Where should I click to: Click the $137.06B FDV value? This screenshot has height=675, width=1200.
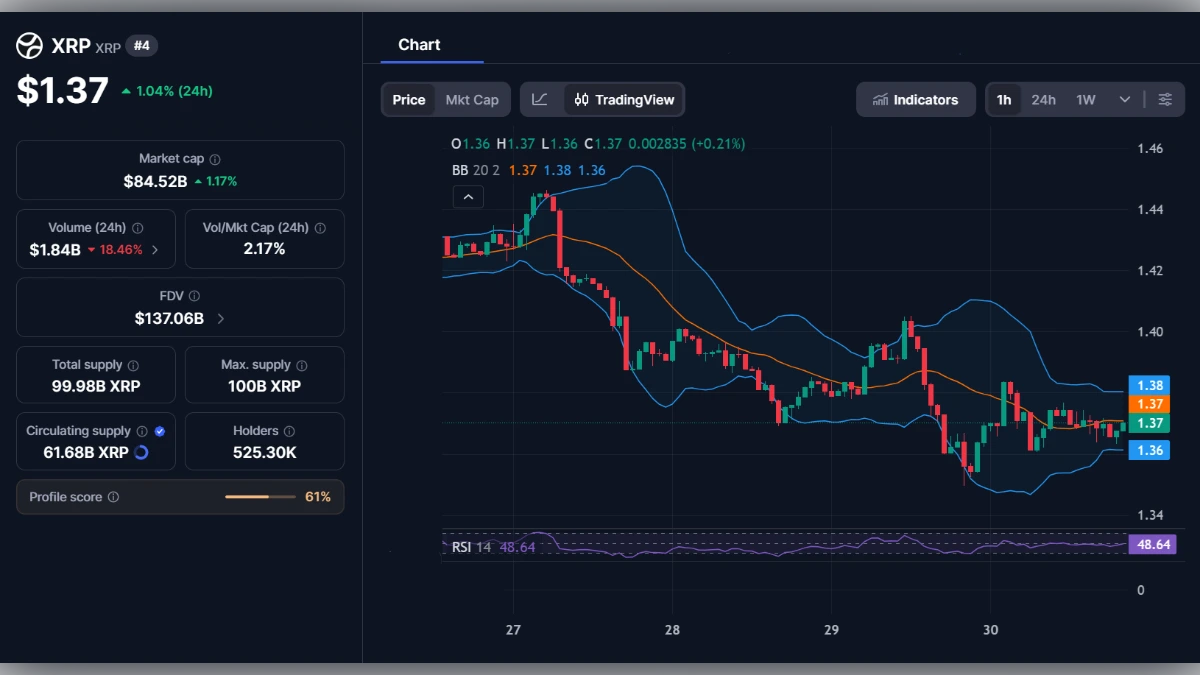(169, 319)
